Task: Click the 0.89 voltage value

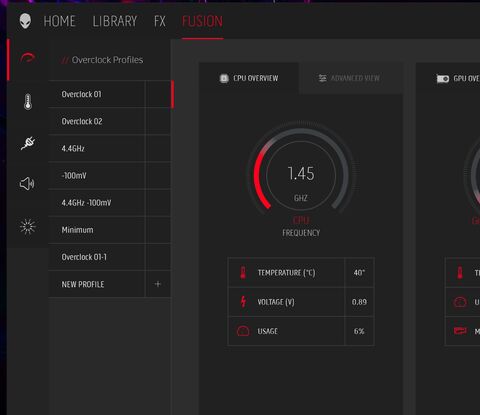Action: (359, 302)
